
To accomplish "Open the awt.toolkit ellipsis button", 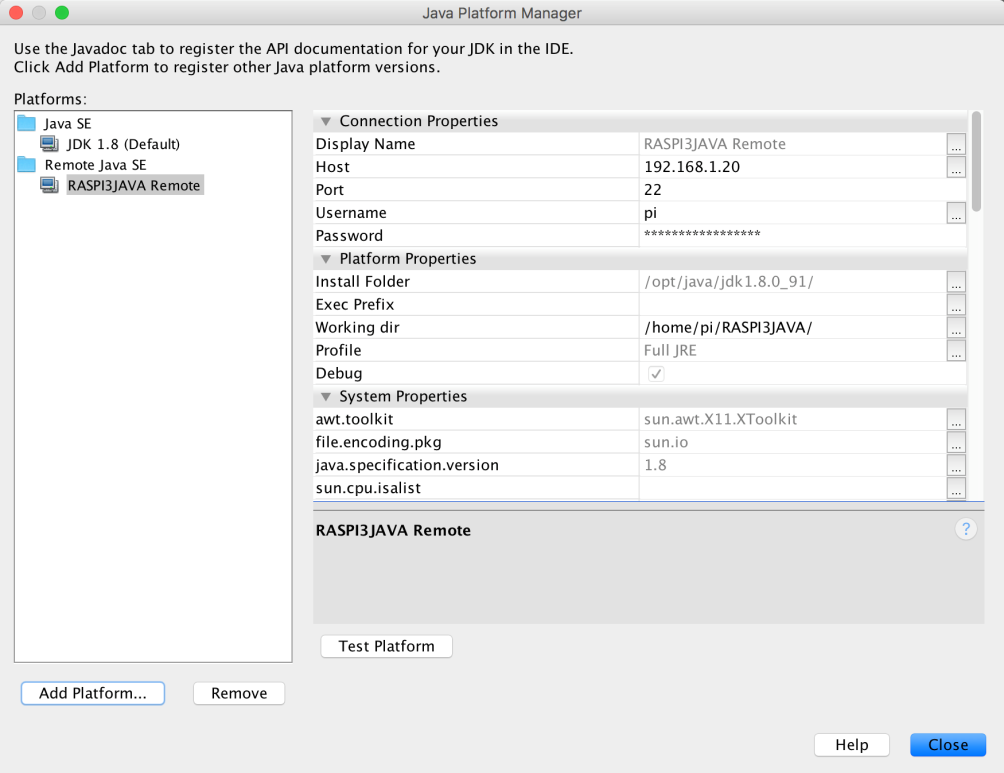I will [956, 419].
